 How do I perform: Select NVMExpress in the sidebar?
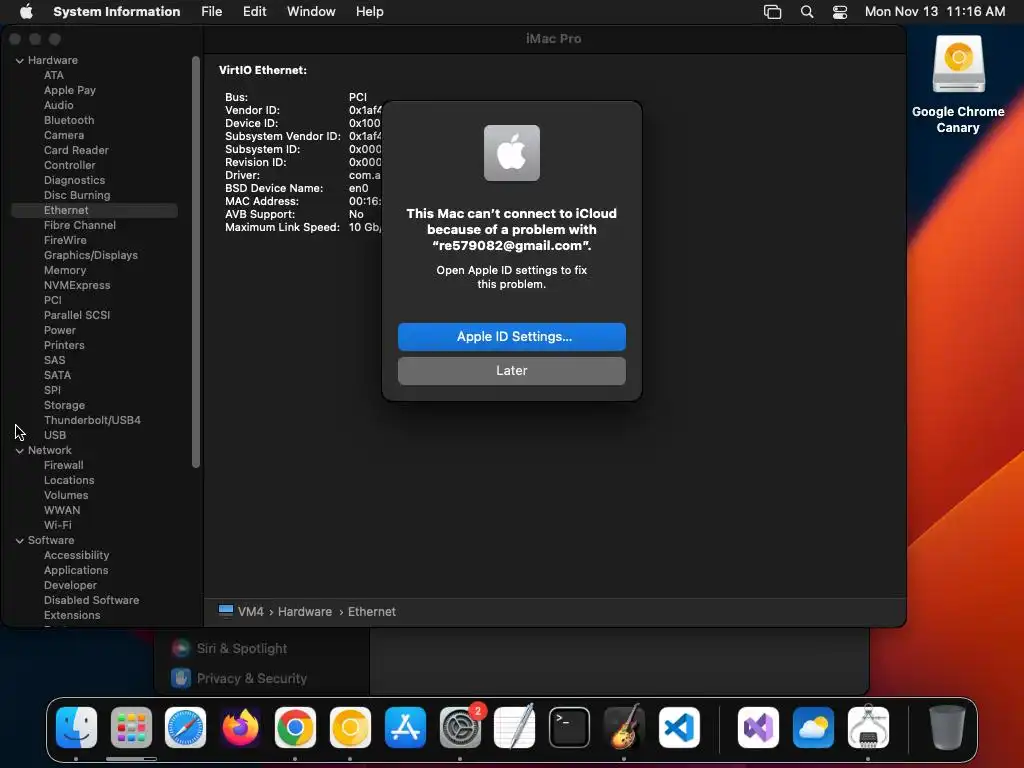pos(76,285)
